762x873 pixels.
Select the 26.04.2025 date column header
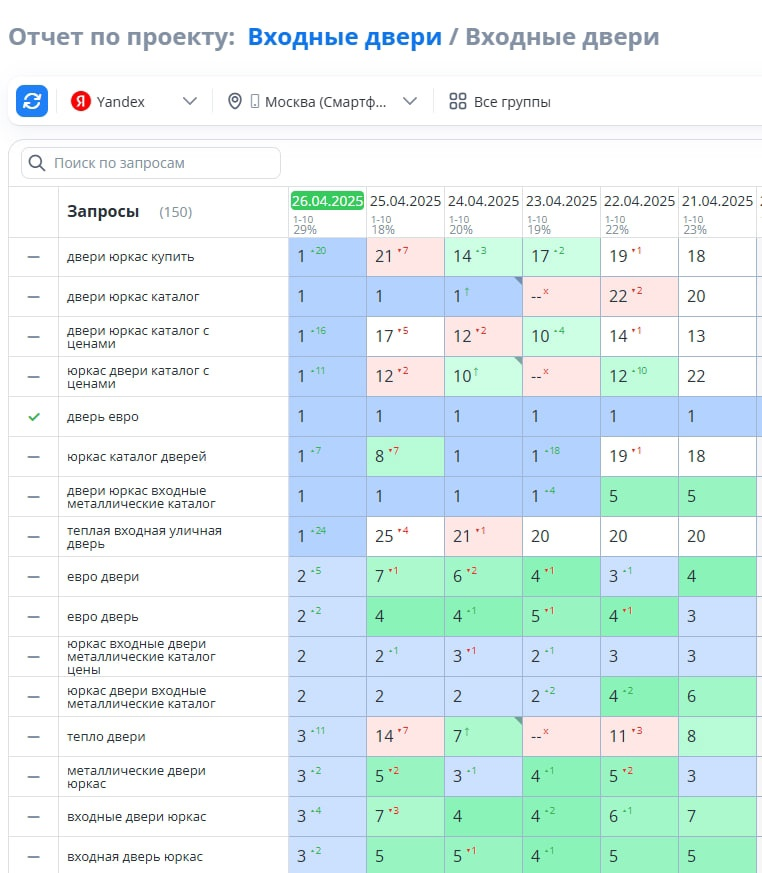coord(327,201)
